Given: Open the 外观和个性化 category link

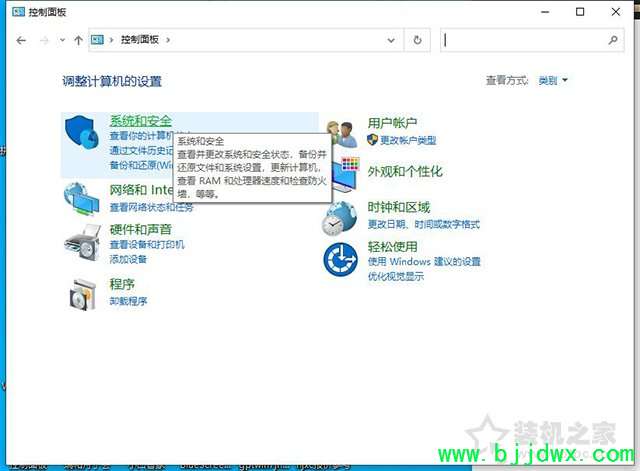Looking at the screenshot, I should (405, 171).
